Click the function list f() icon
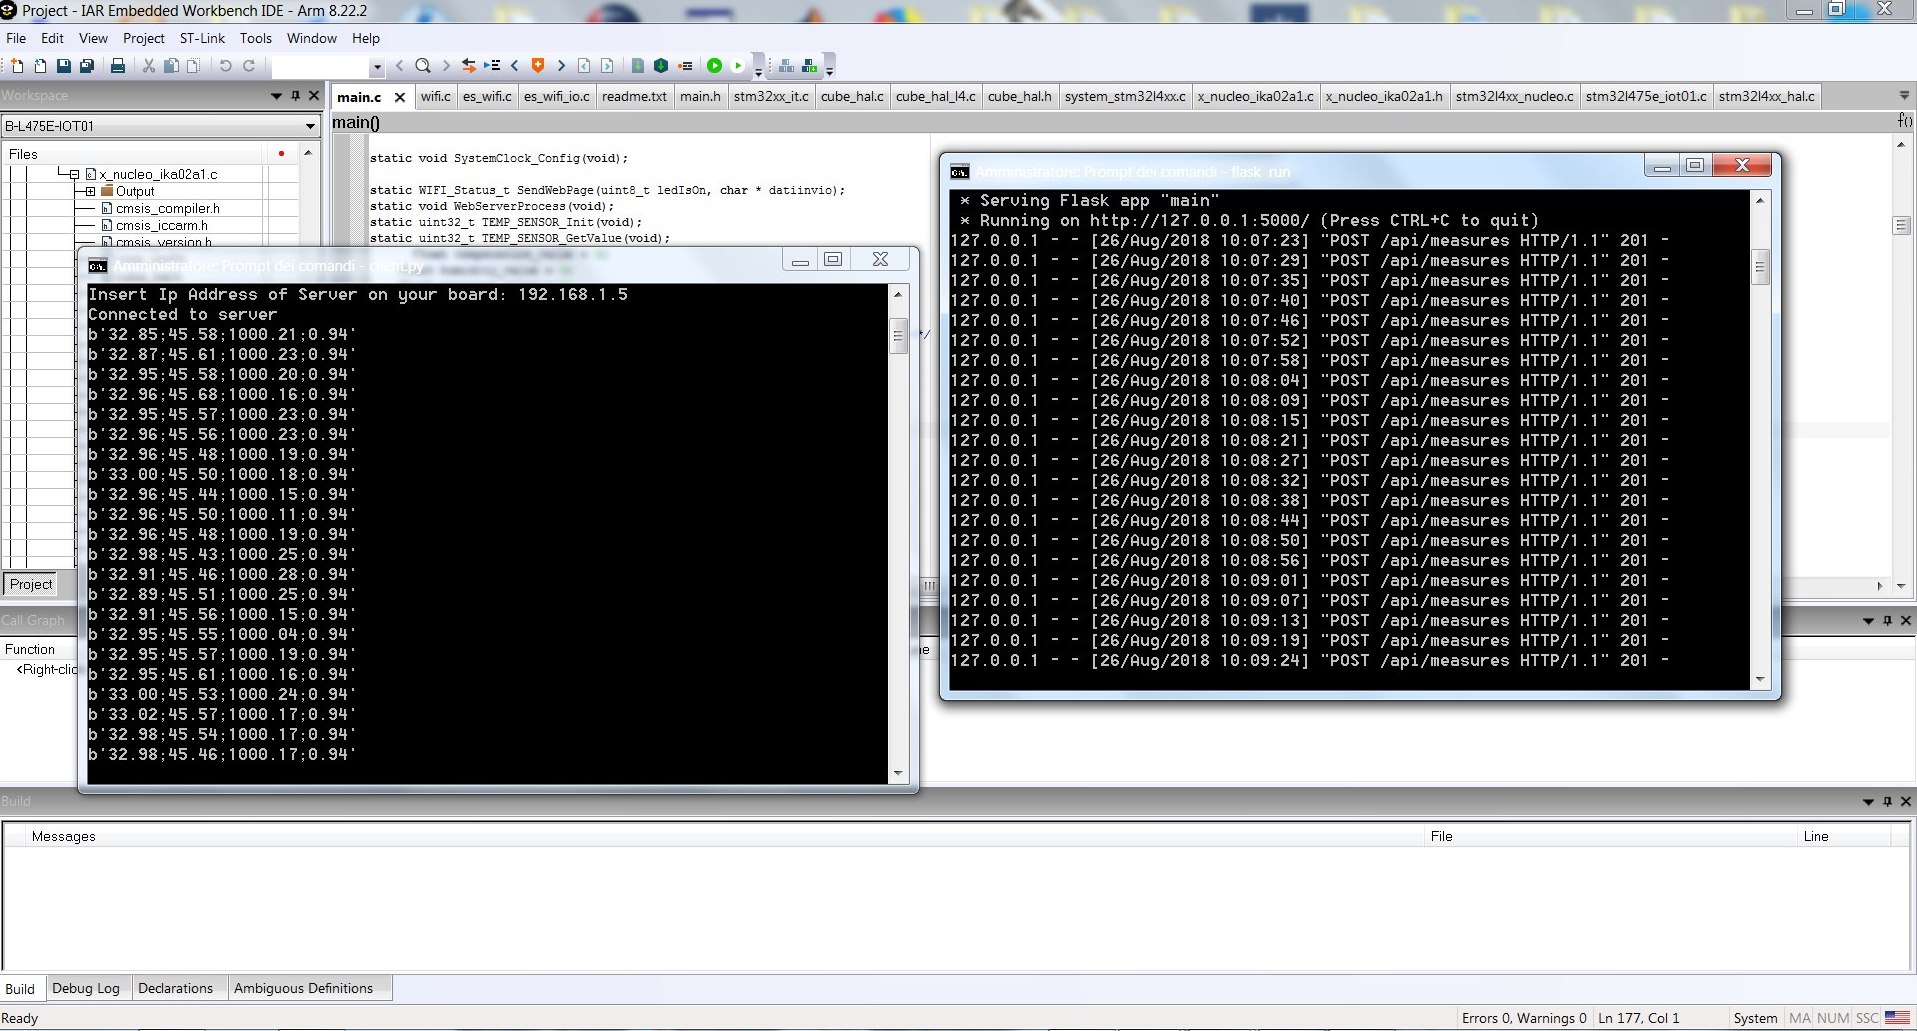Screen dimensions: 1917x1031 1904,120
